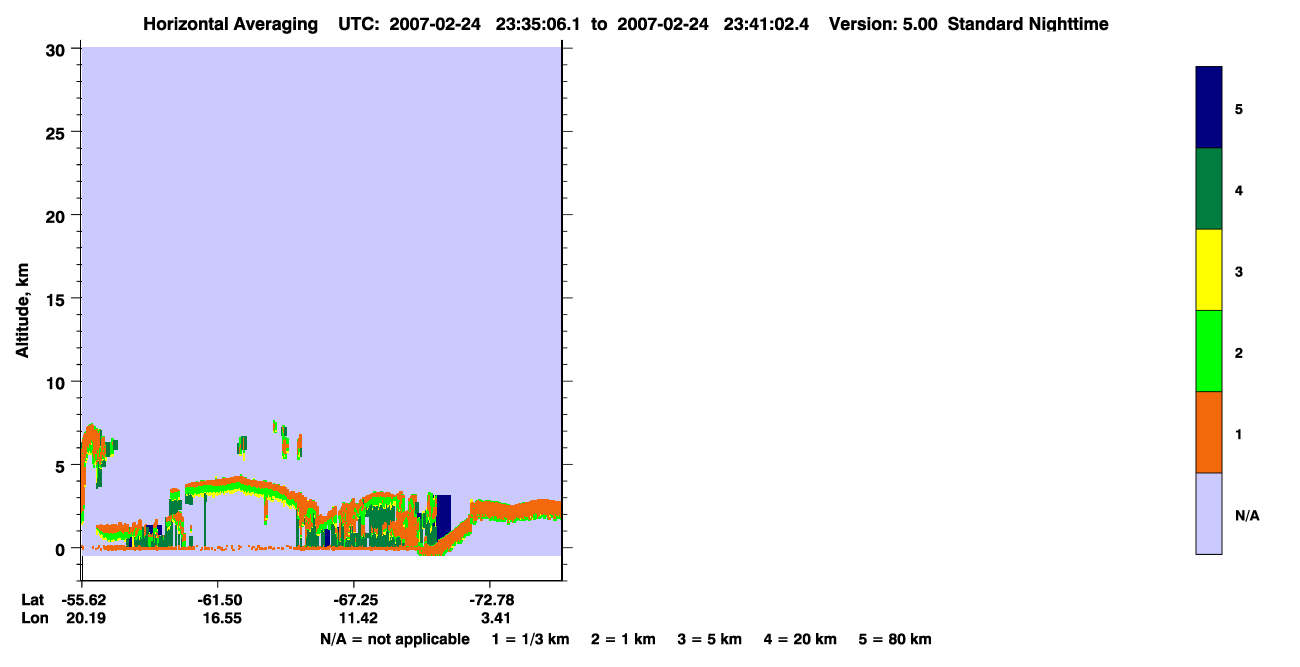
Task: Click the '2 = 1 km' legend note
Action: [x=623, y=639]
